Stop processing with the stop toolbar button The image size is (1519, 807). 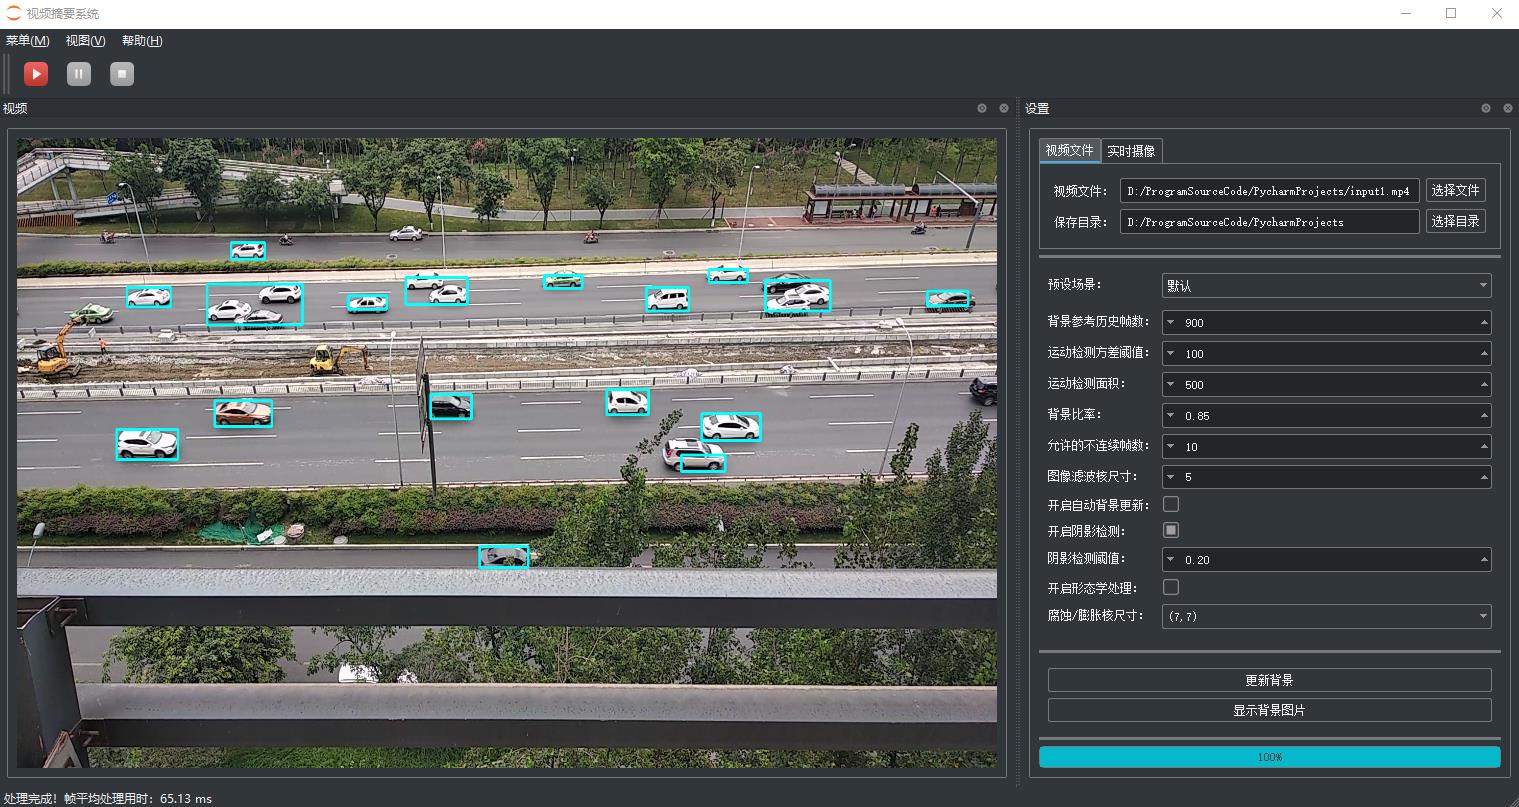(x=122, y=74)
